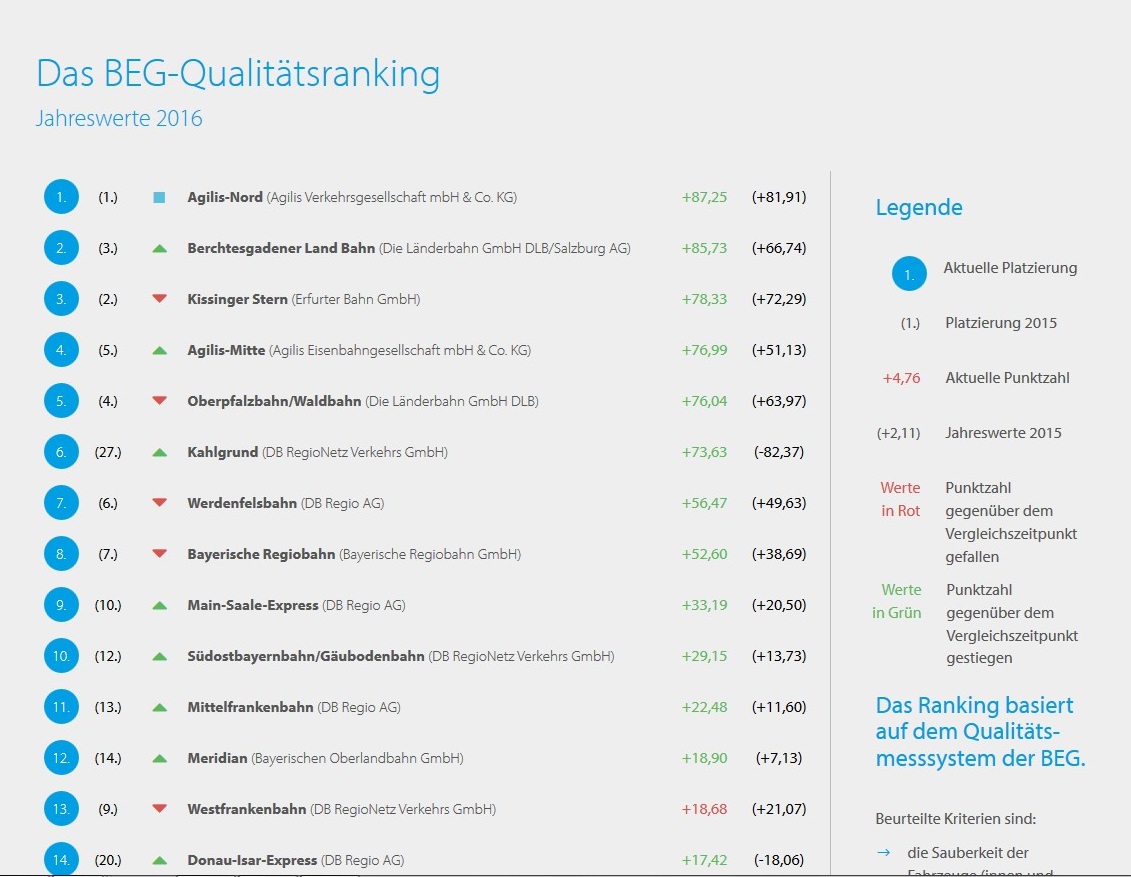Screen dimensions: 1131x877
Task: Click the blue rank 1 circle badge
Action: click(61, 197)
